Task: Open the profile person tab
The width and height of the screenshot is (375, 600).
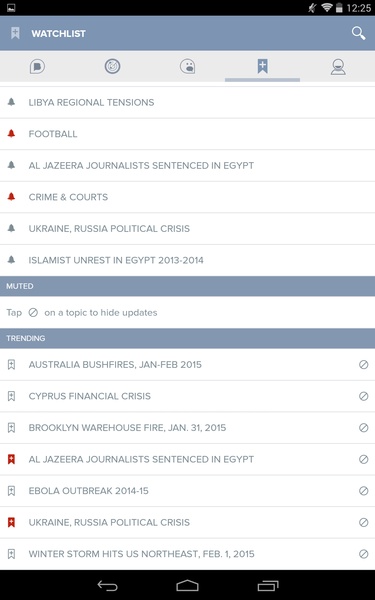Action: click(338, 67)
